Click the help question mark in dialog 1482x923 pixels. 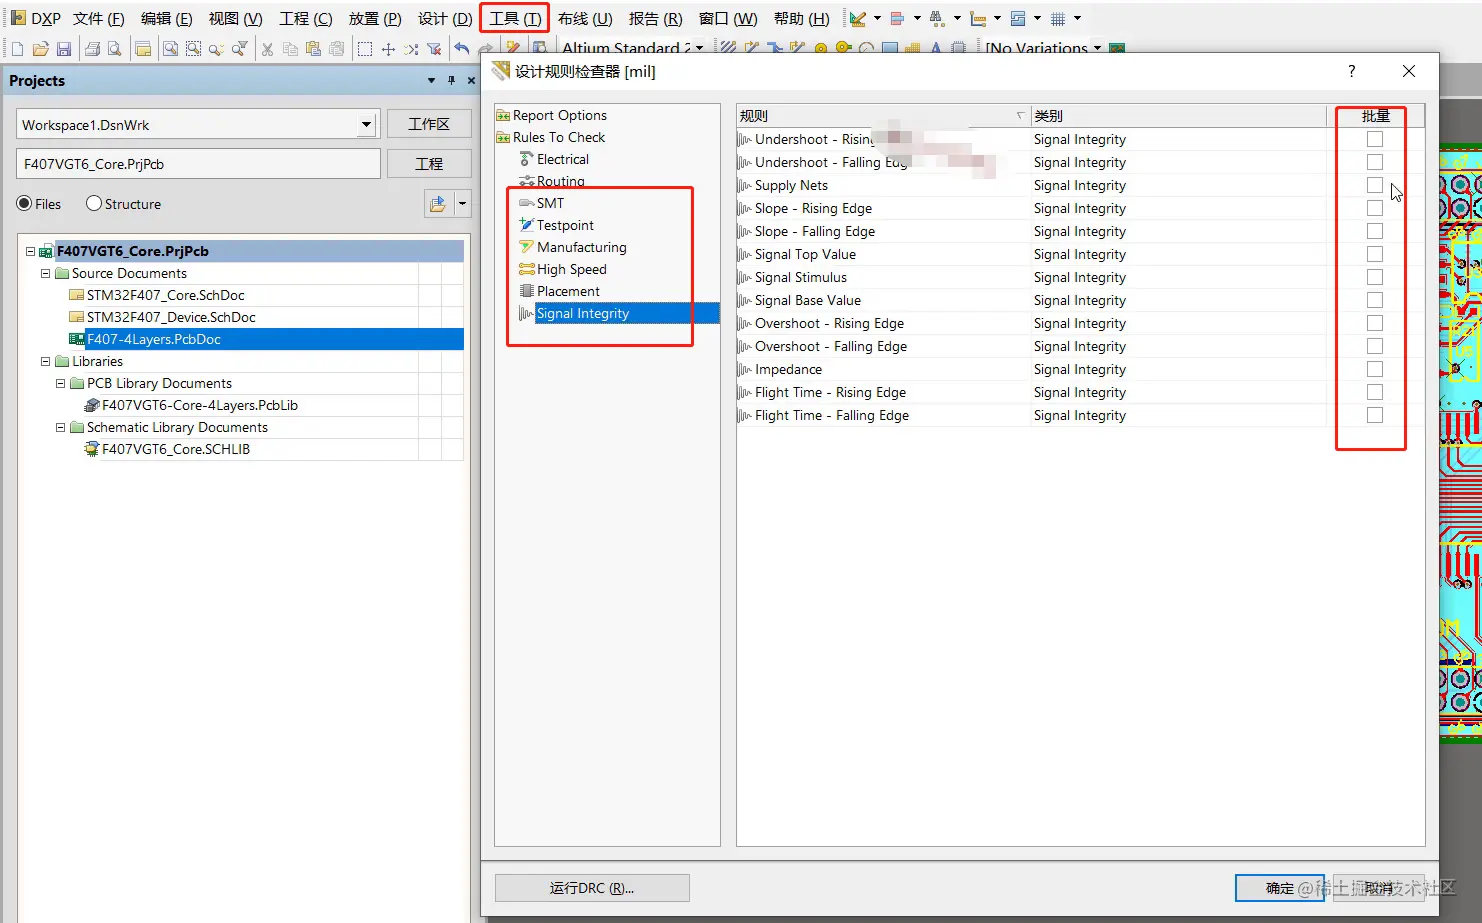pos(1351,71)
